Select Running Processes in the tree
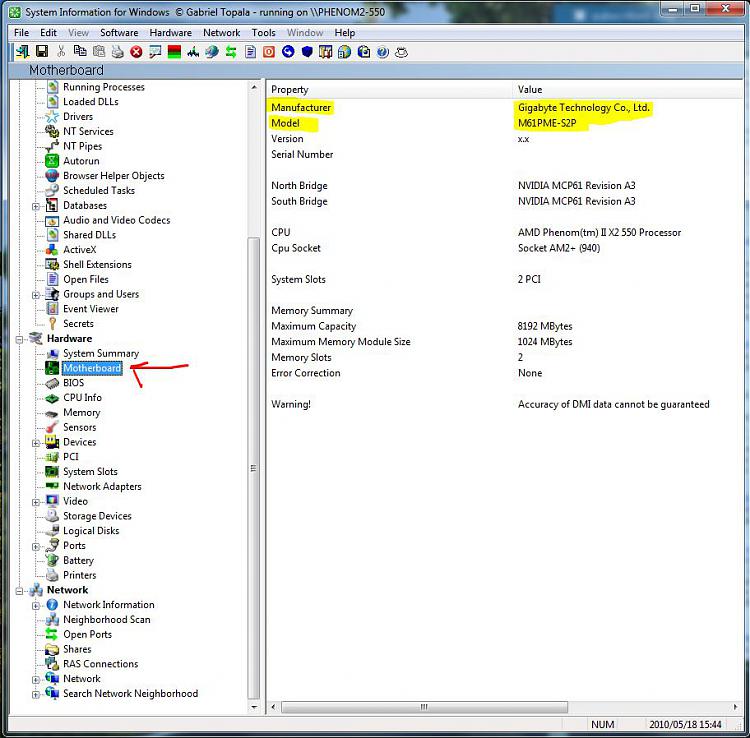Image resolution: width=750 pixels, height=738 pixels. pyautogui.click(x=104, y=87)
